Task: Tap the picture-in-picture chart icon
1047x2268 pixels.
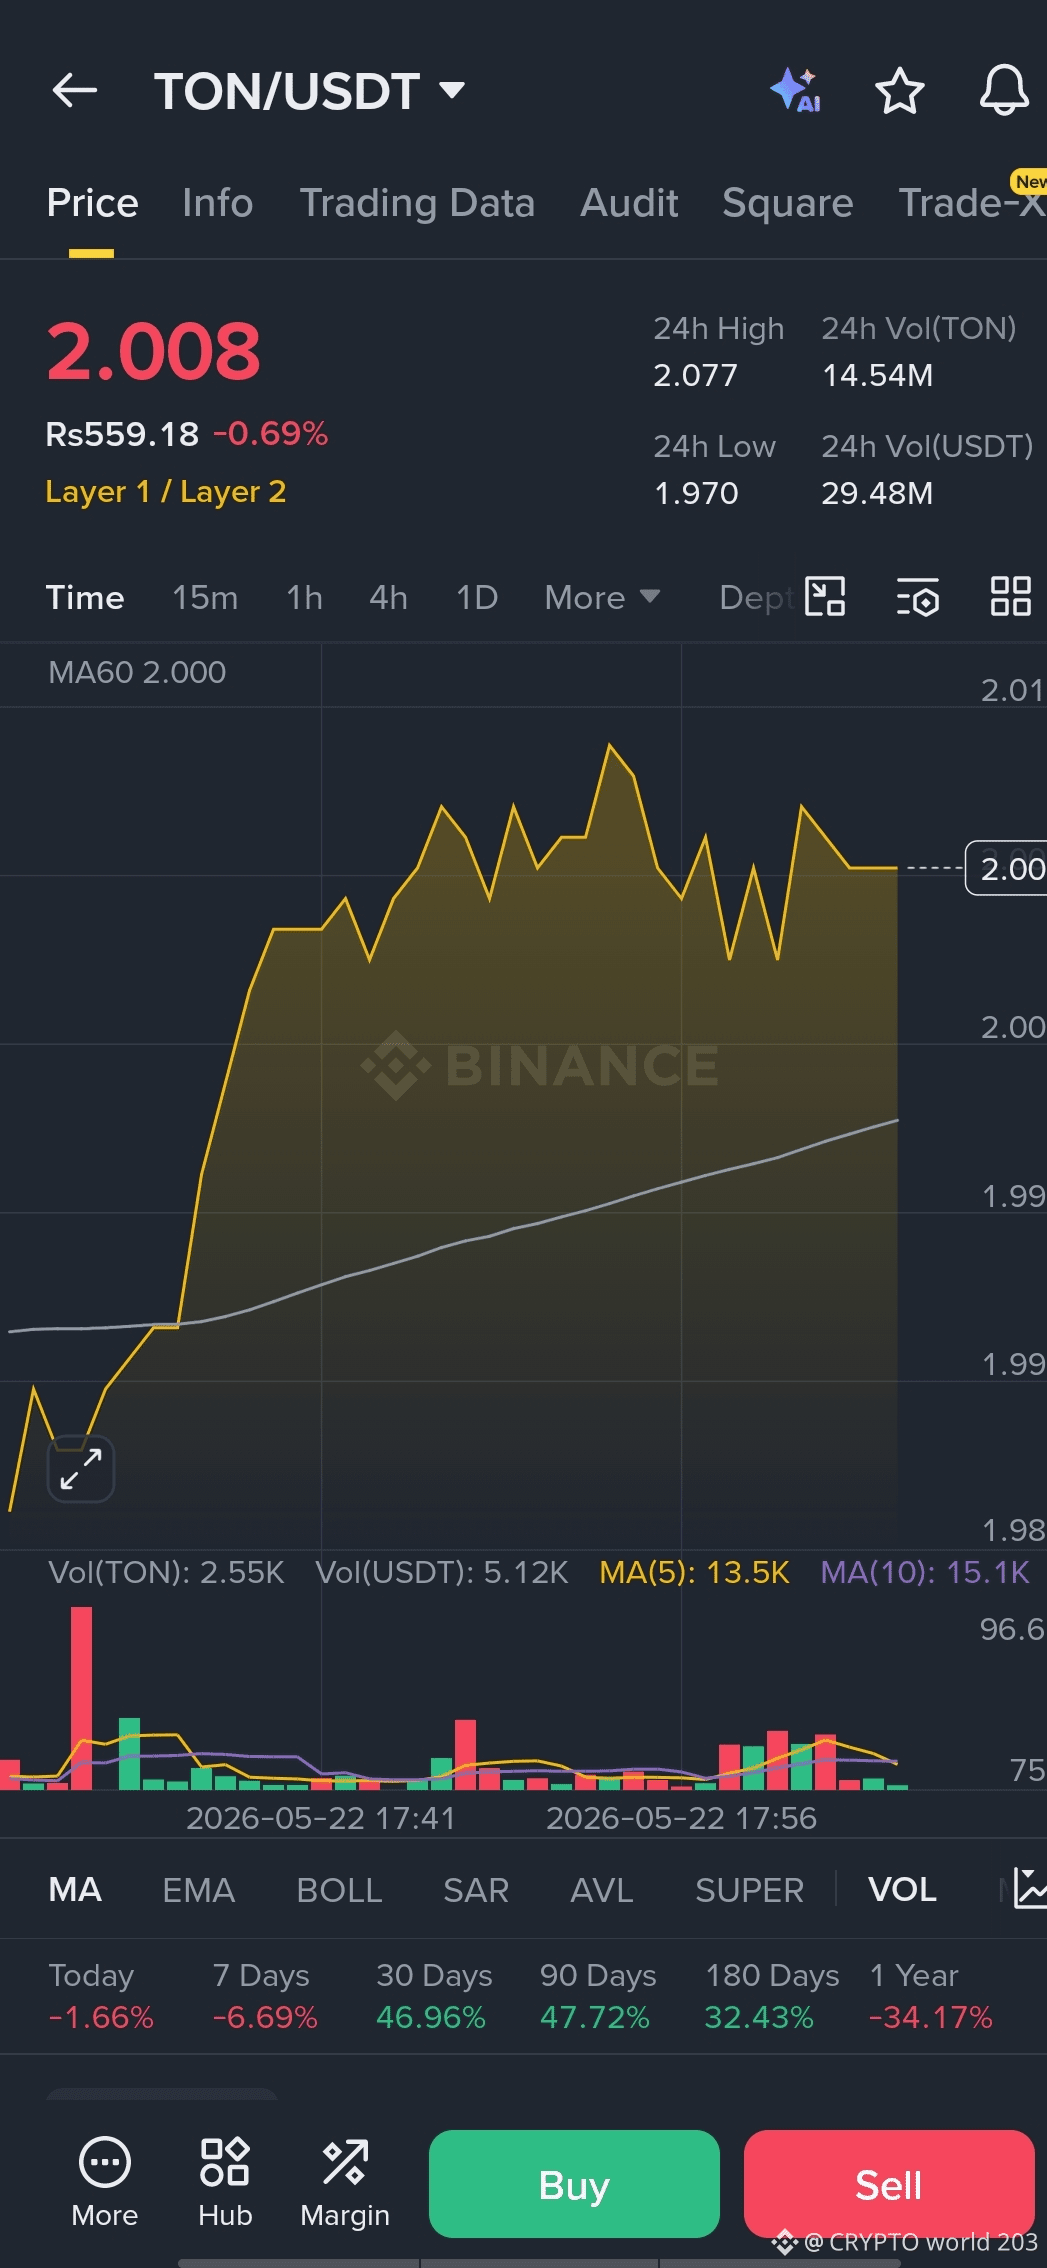Action: tap(825, 597)
